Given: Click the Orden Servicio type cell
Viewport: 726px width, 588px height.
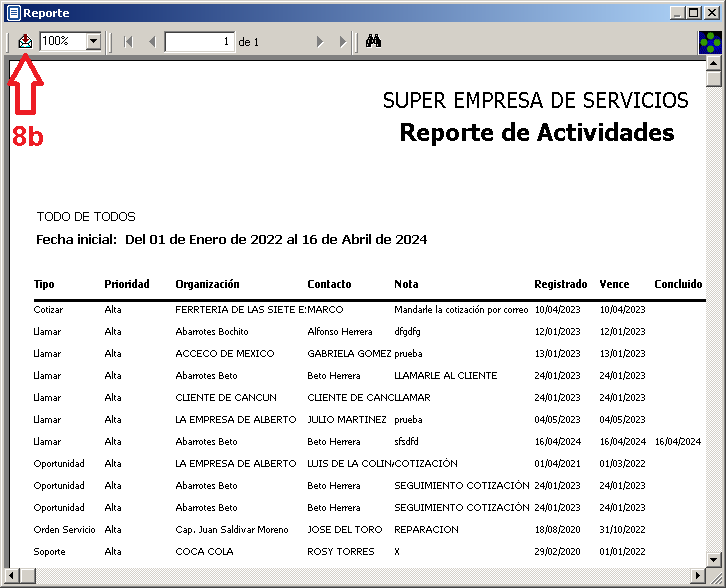Looking at the screenshot, I should click(x=64, y=529).
